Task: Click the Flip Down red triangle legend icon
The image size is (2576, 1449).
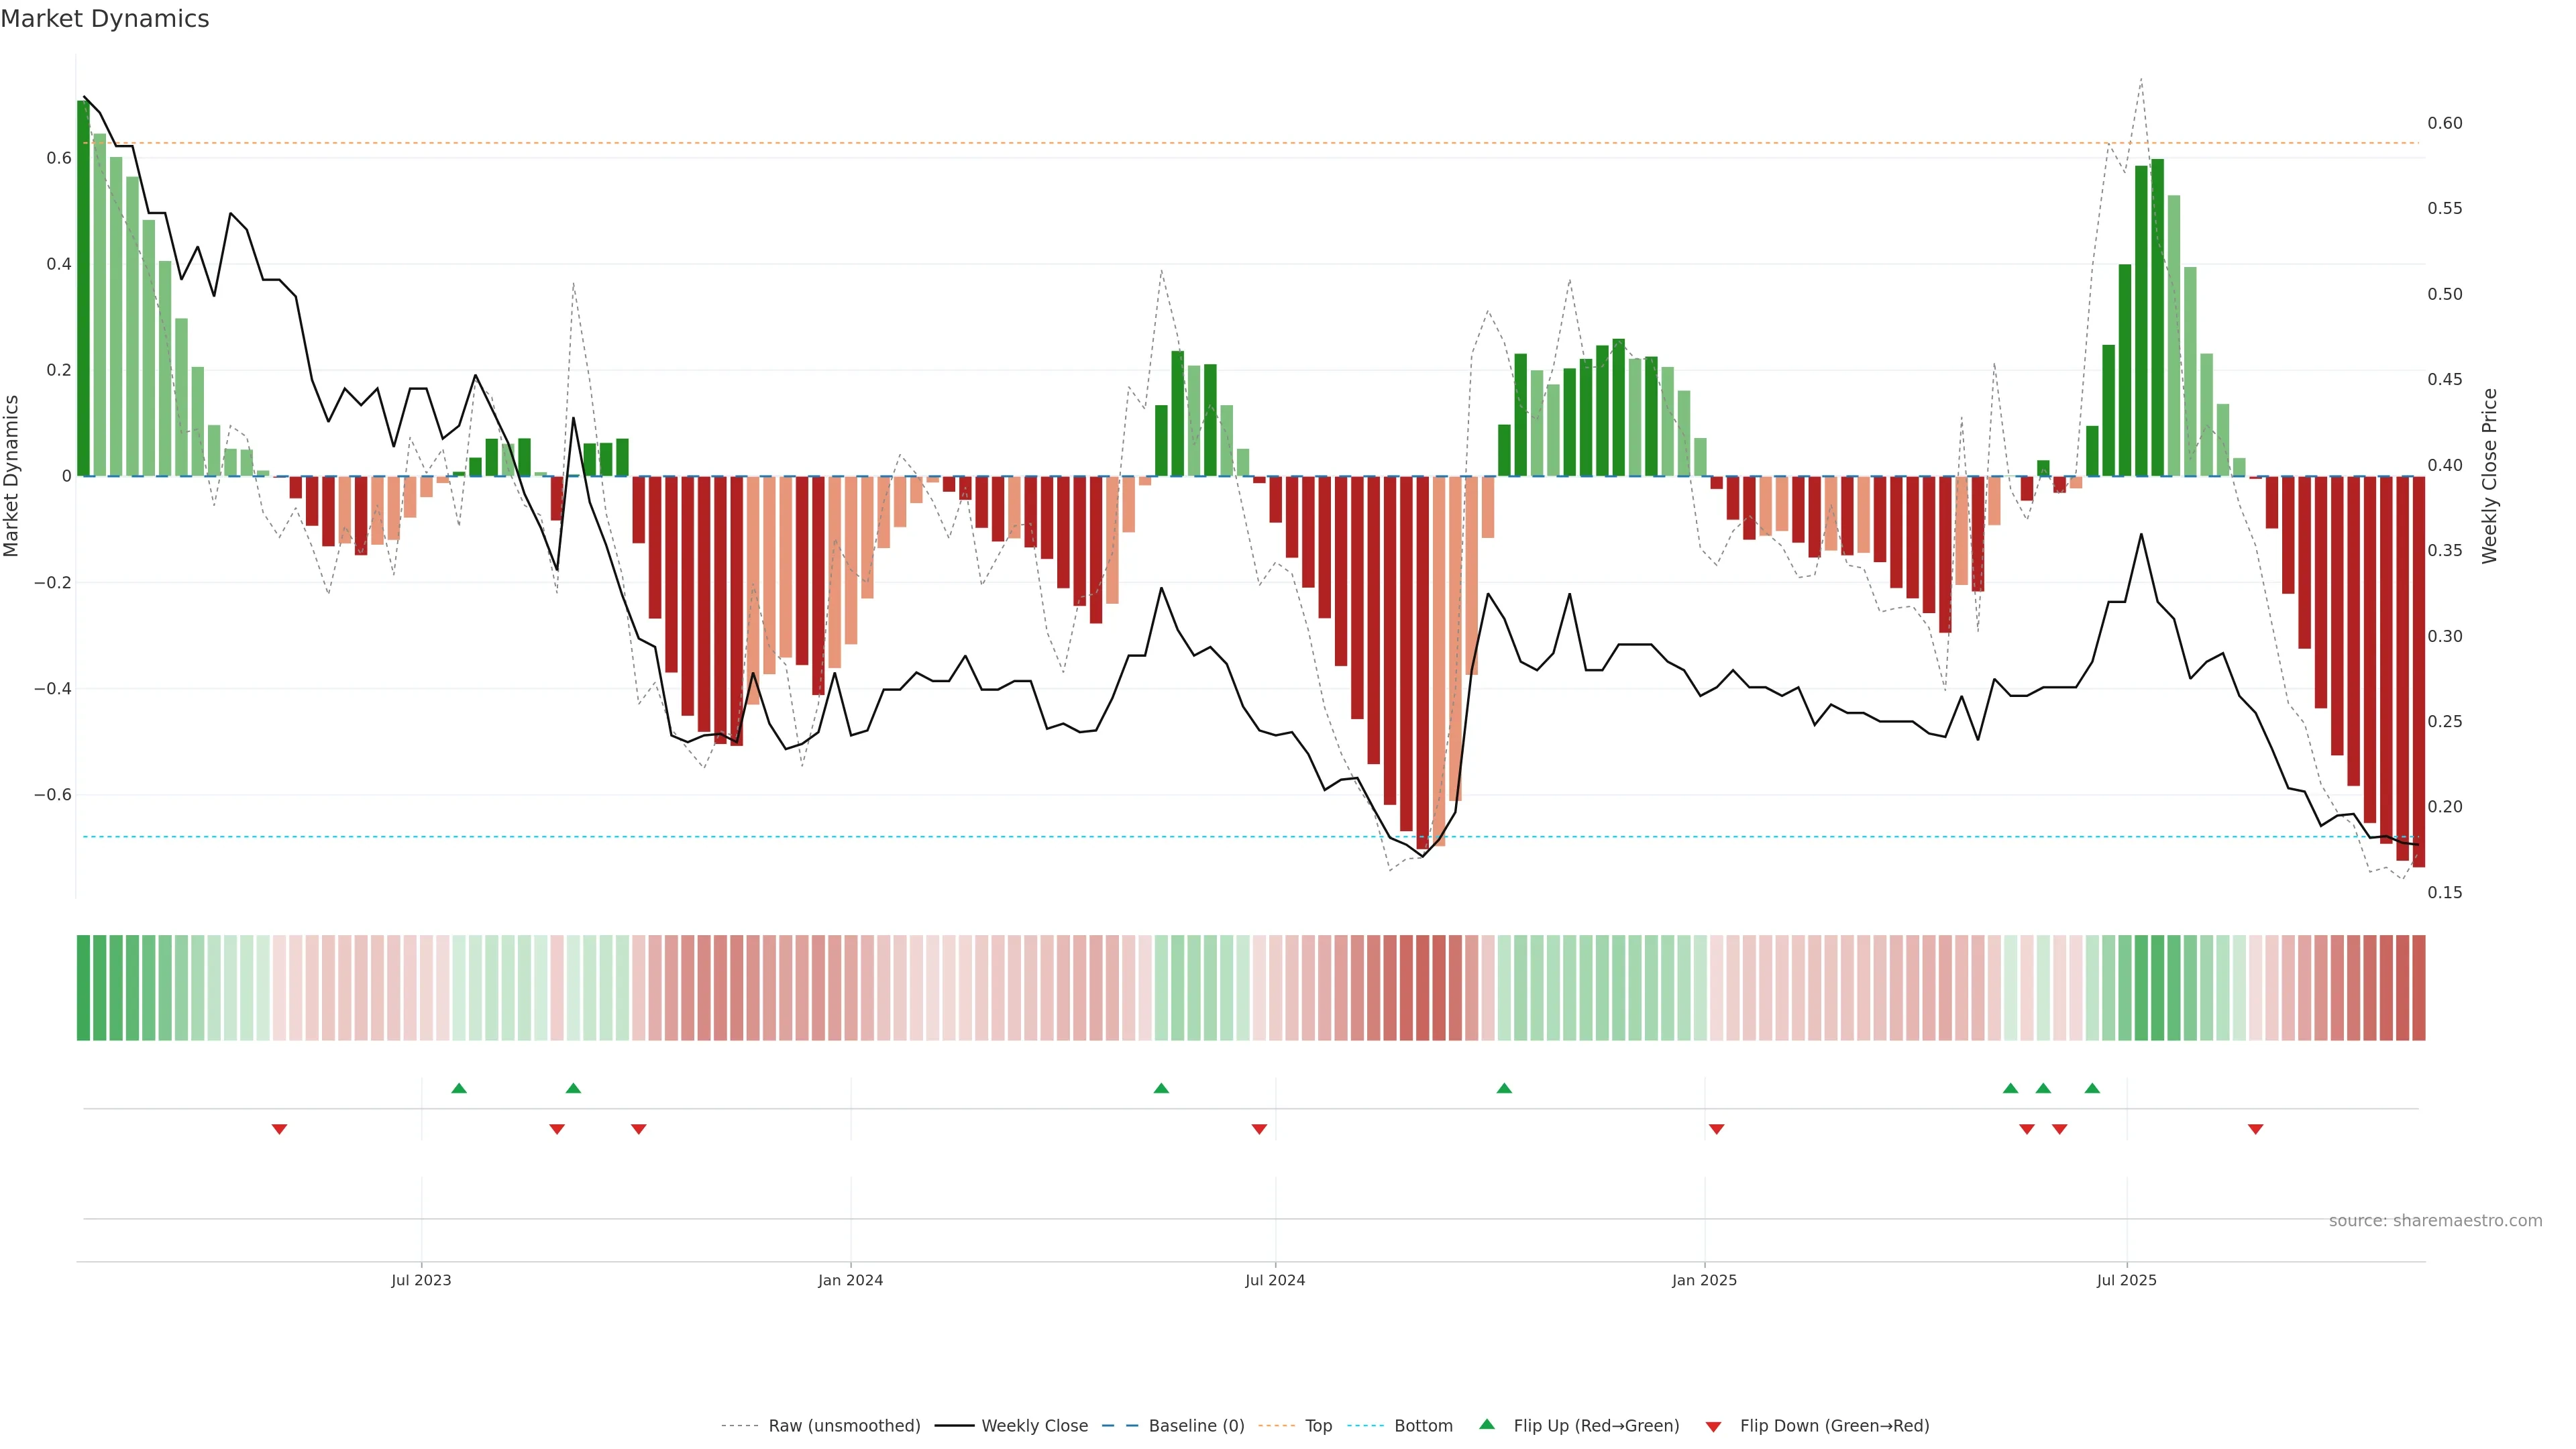Action: pos(1713,1426)
